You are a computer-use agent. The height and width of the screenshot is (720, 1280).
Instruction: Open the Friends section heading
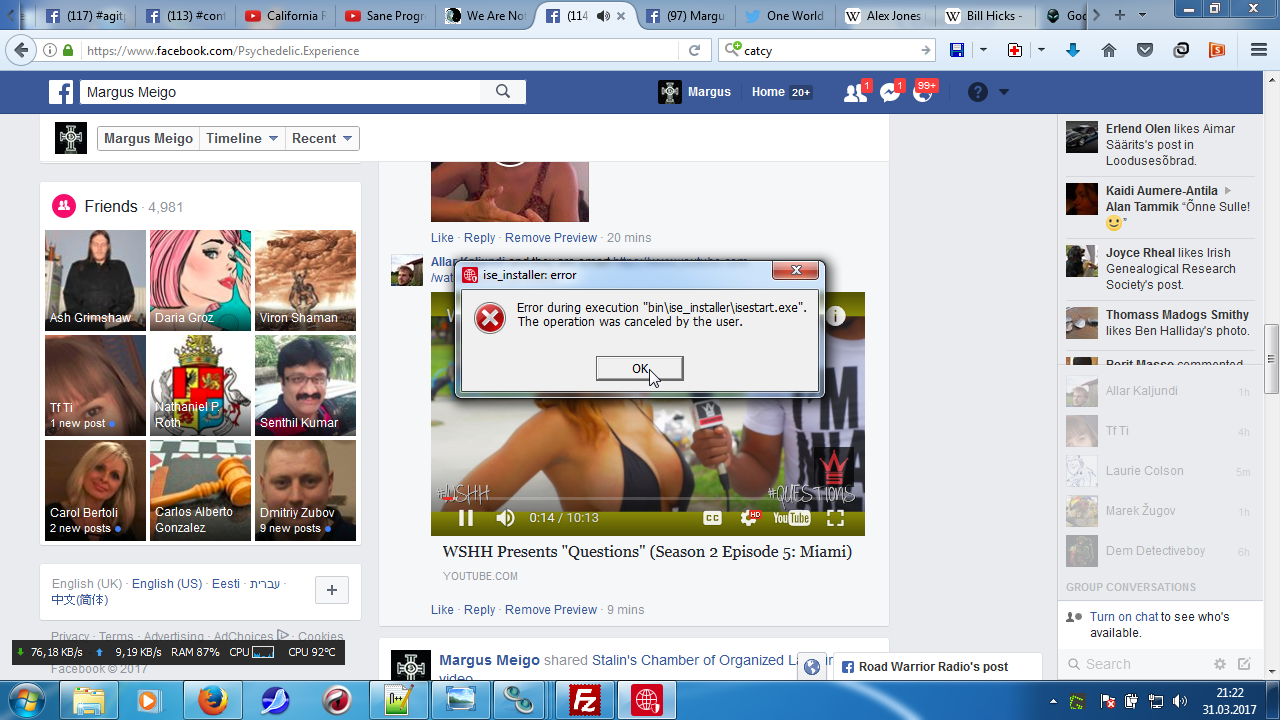(x=111, y=207)
